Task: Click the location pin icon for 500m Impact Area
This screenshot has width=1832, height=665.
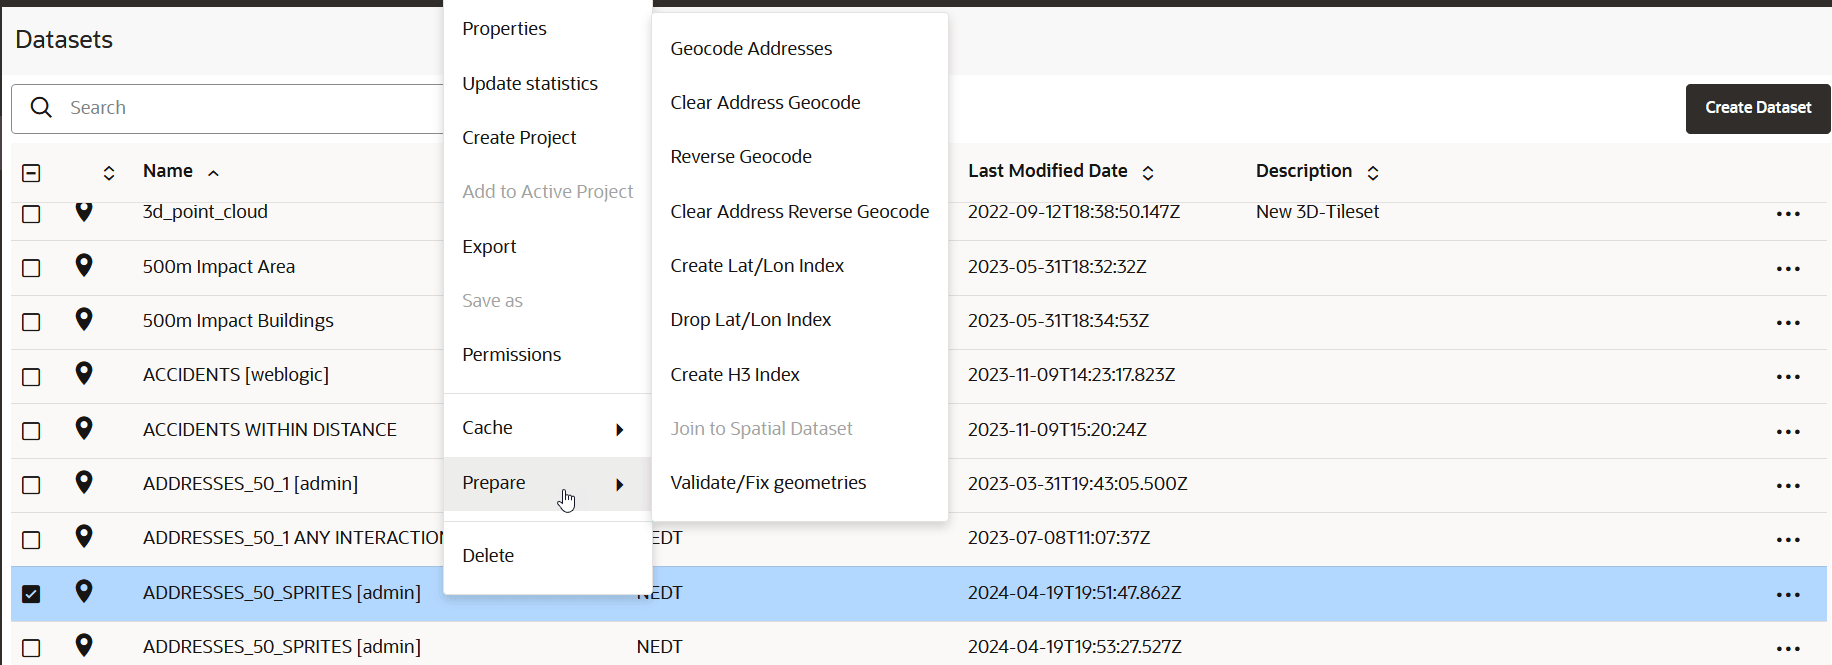Action: [x=84, y=265]
